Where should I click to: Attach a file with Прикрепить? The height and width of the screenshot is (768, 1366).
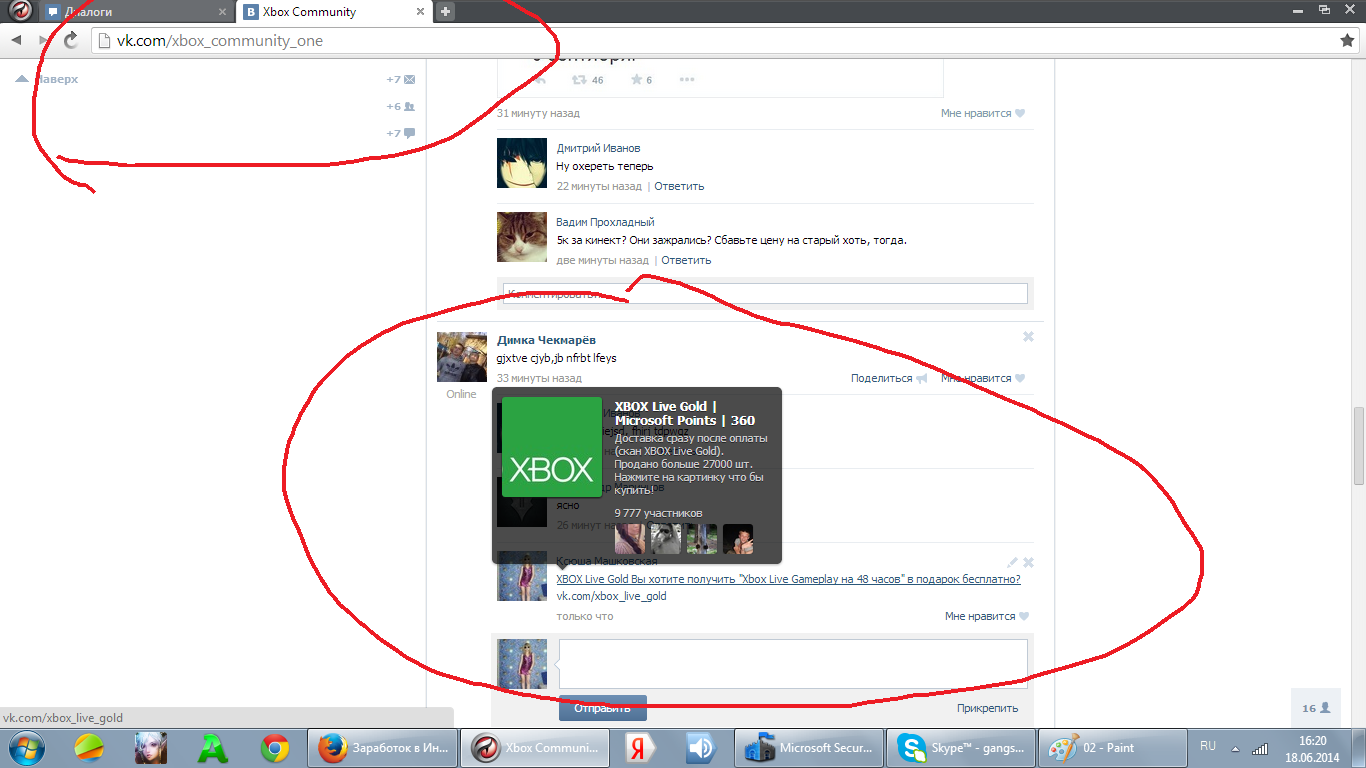(987, 708)
